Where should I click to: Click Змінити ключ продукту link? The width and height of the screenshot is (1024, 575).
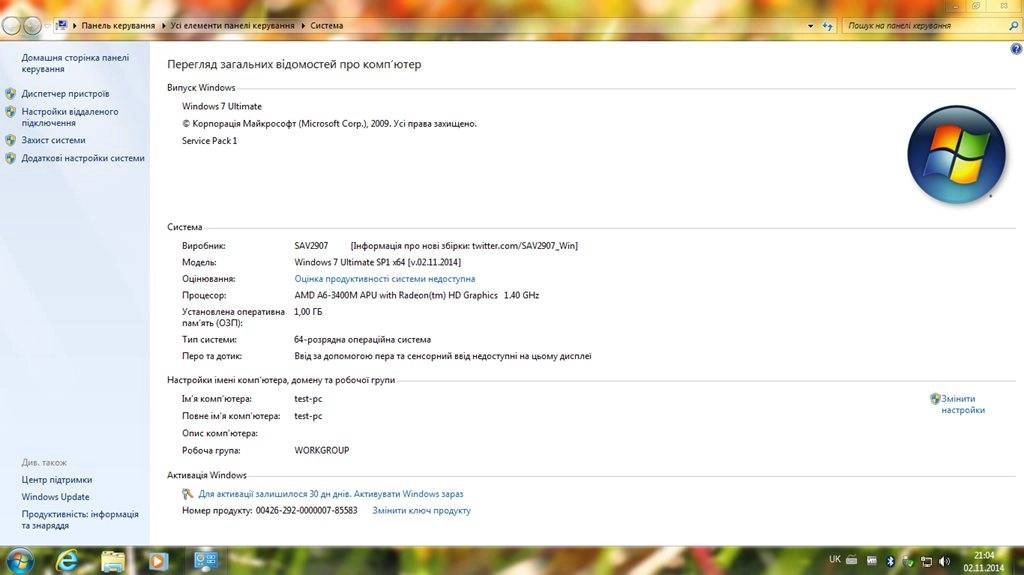pos(421,510)
